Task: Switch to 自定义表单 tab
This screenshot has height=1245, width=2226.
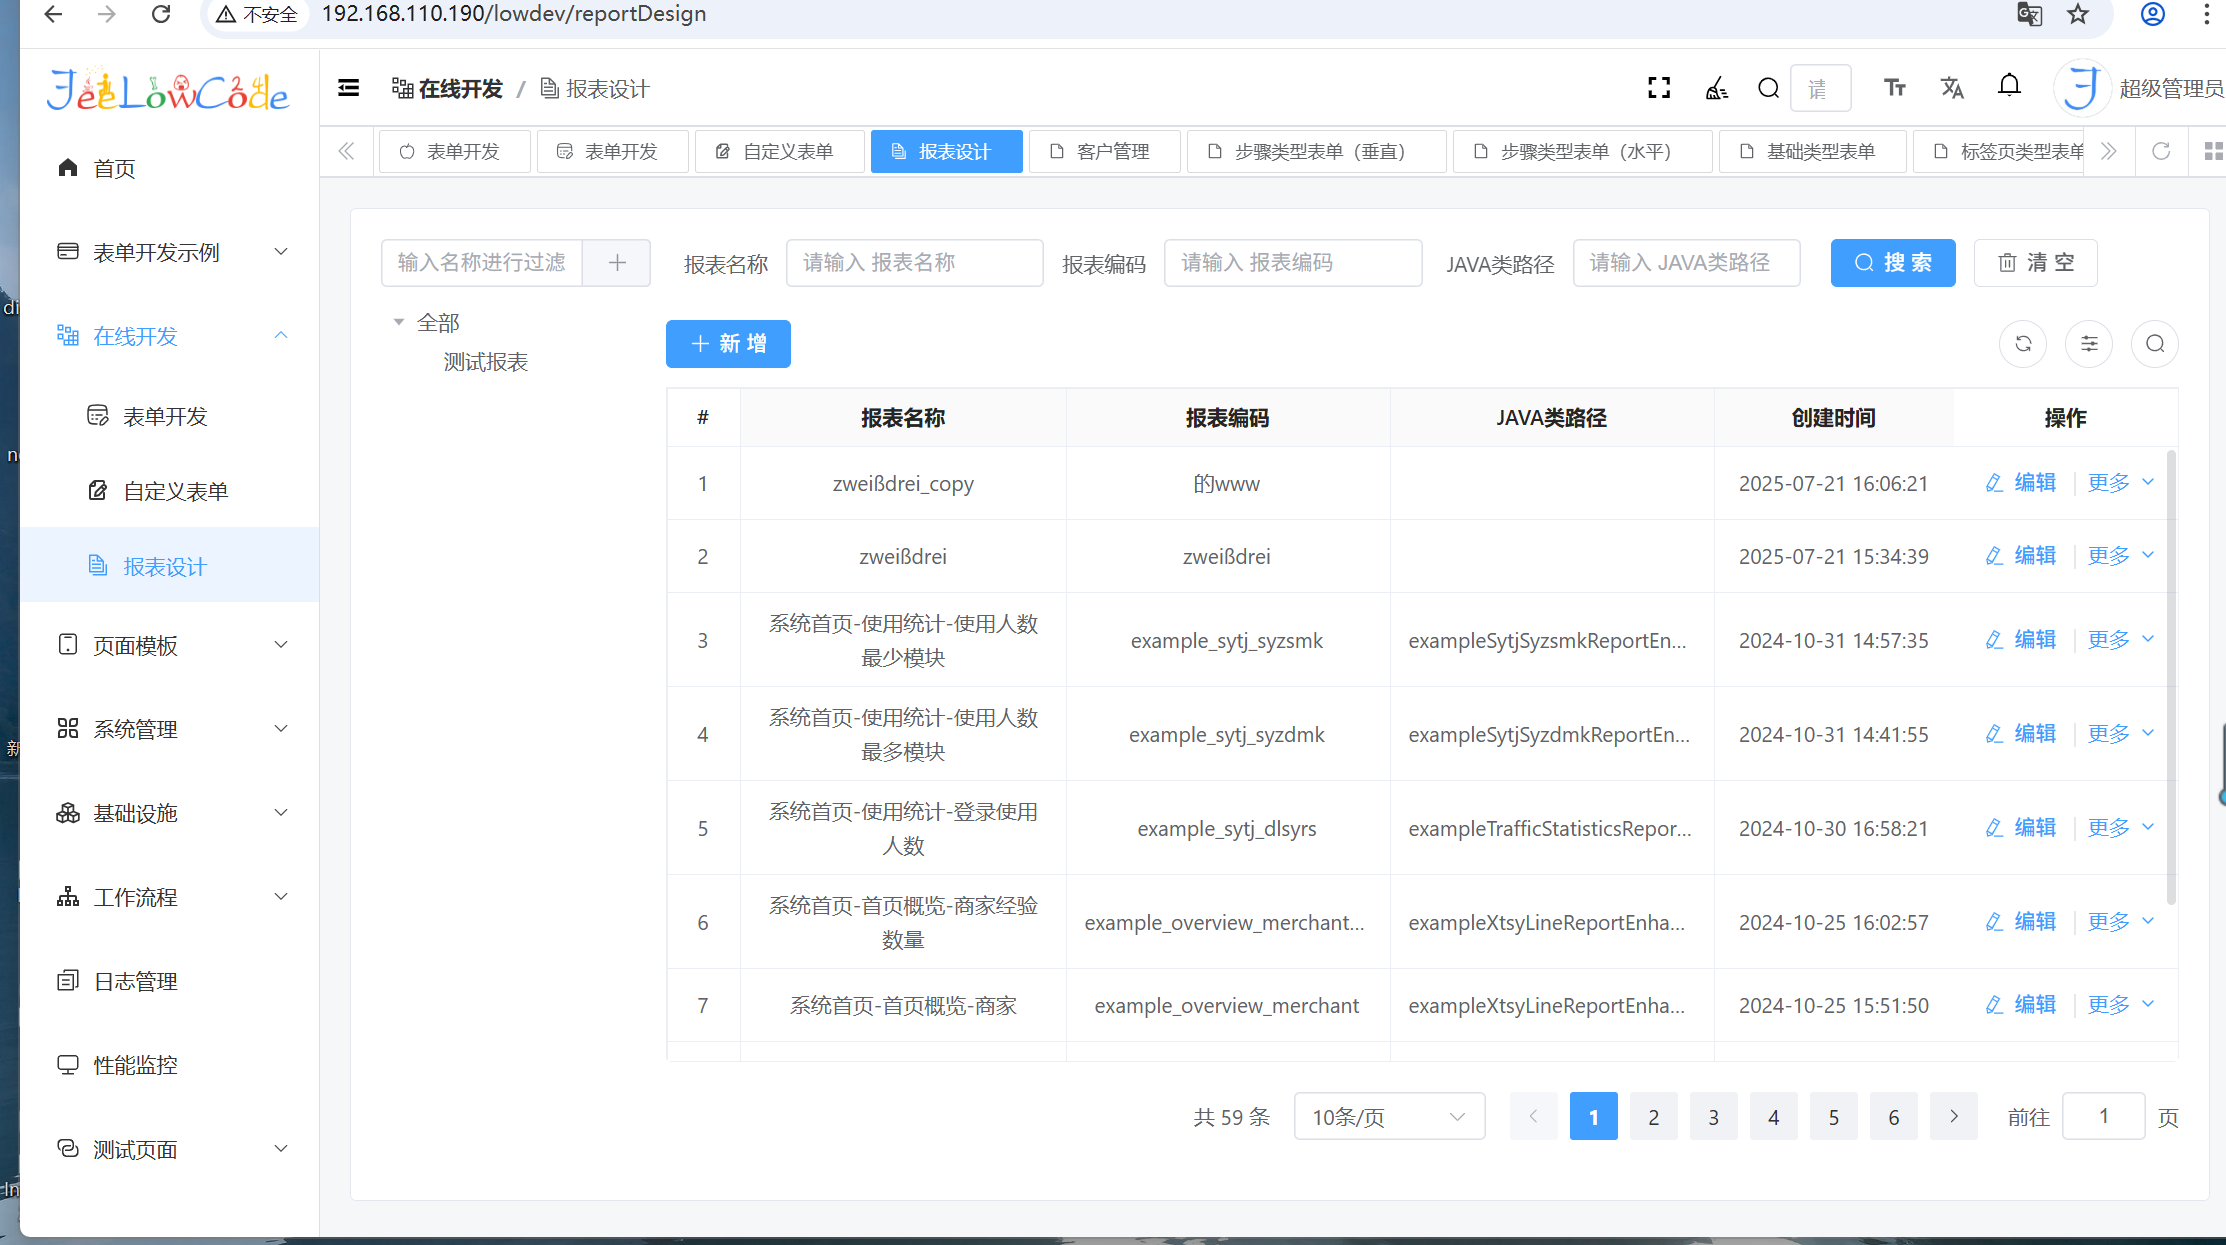Action: (x=779, y=151)
